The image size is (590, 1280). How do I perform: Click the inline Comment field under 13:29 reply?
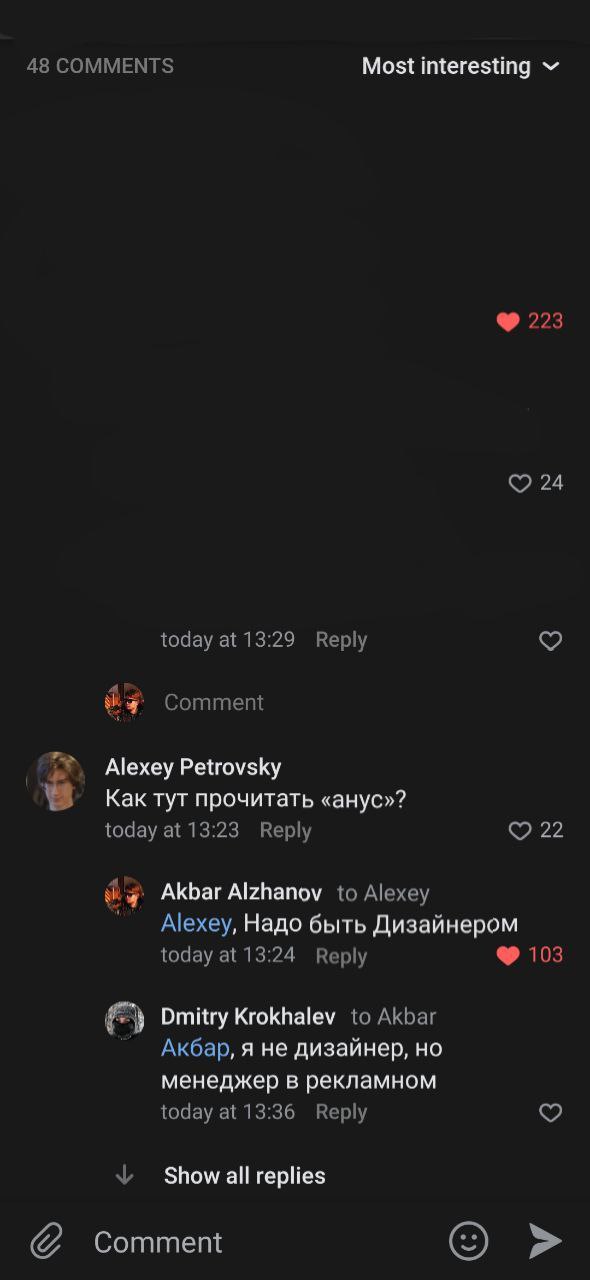pyautogui.click(x=214, y=702)
